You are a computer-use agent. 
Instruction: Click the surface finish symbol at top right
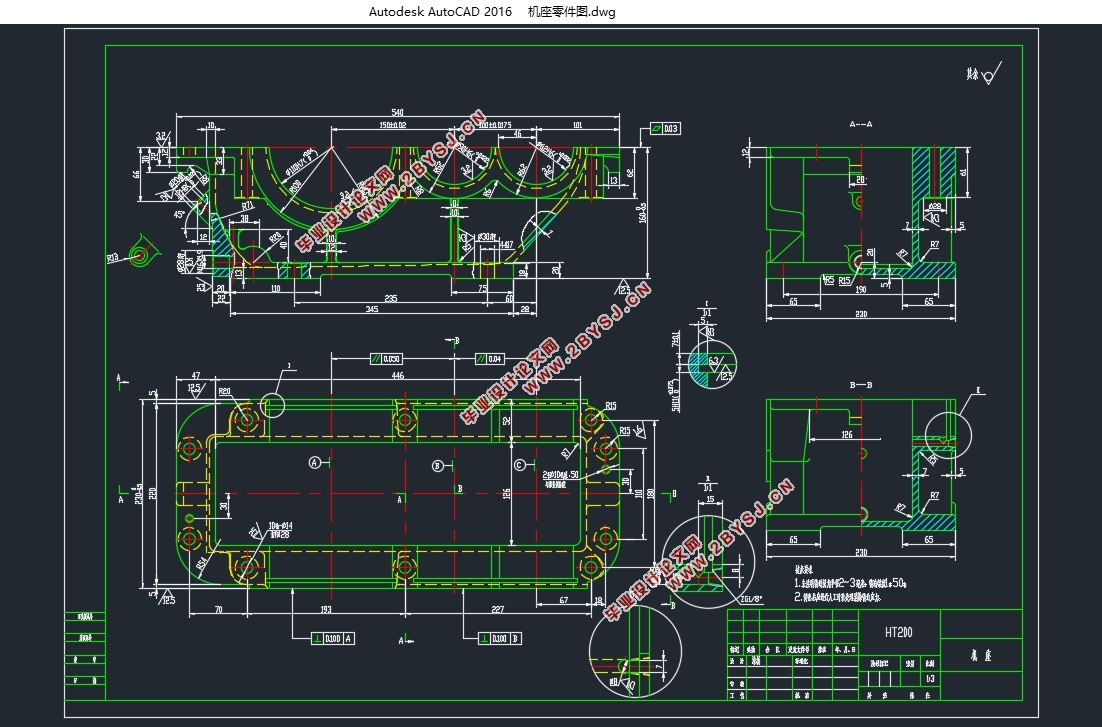(x=985, y=74)
